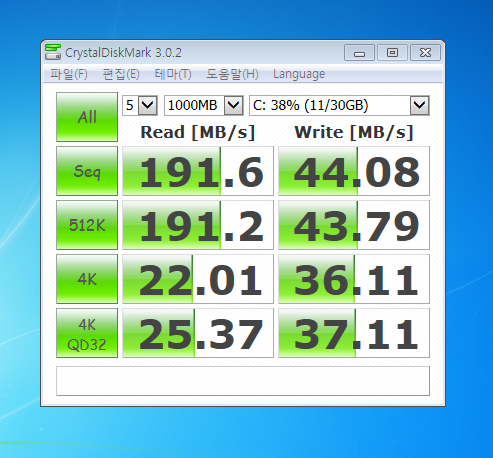Start the 4K random test
The height and width of the screenshot is (458, 493).
(87, 279)
